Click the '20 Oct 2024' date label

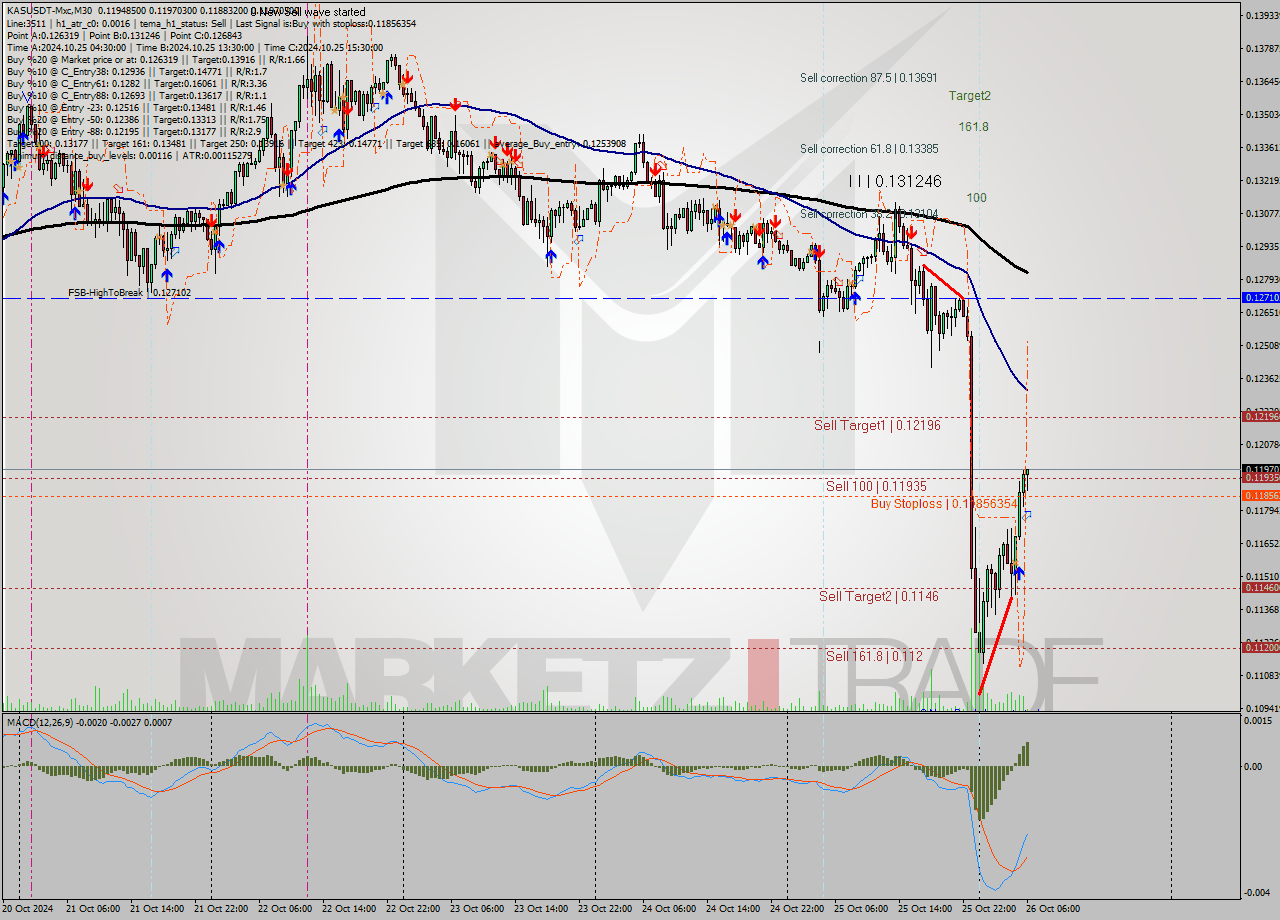coord(30,909)
